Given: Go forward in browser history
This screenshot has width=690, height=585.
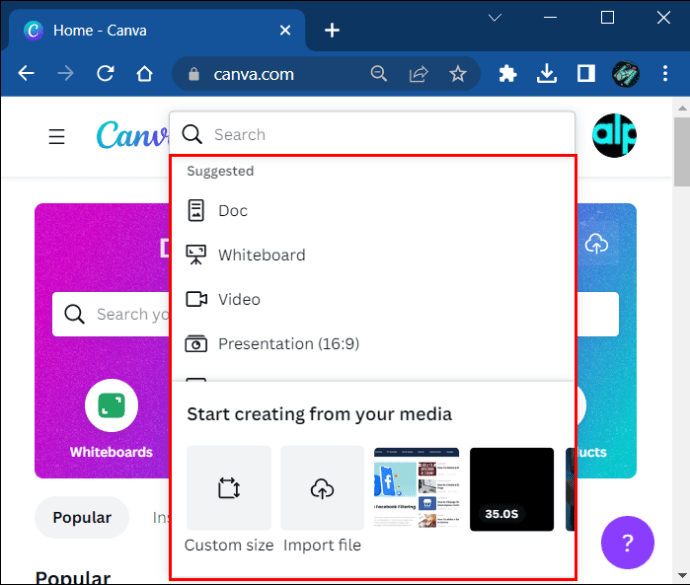Looking at the screenshot, I should tap(66, 73).
